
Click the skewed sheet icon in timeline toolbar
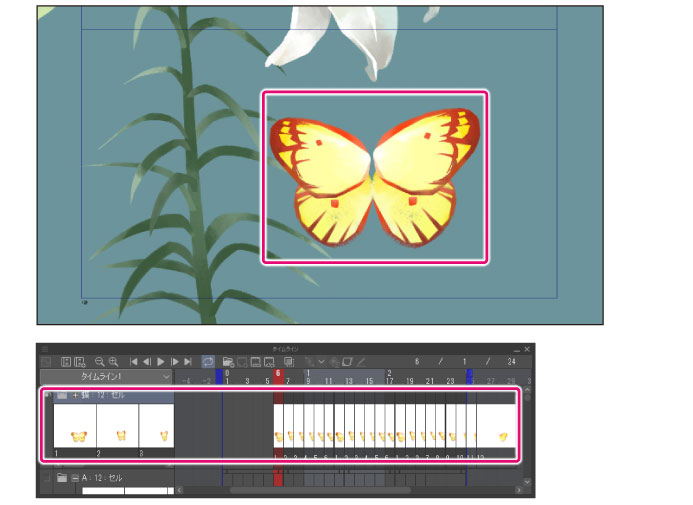tap(347, 362)
